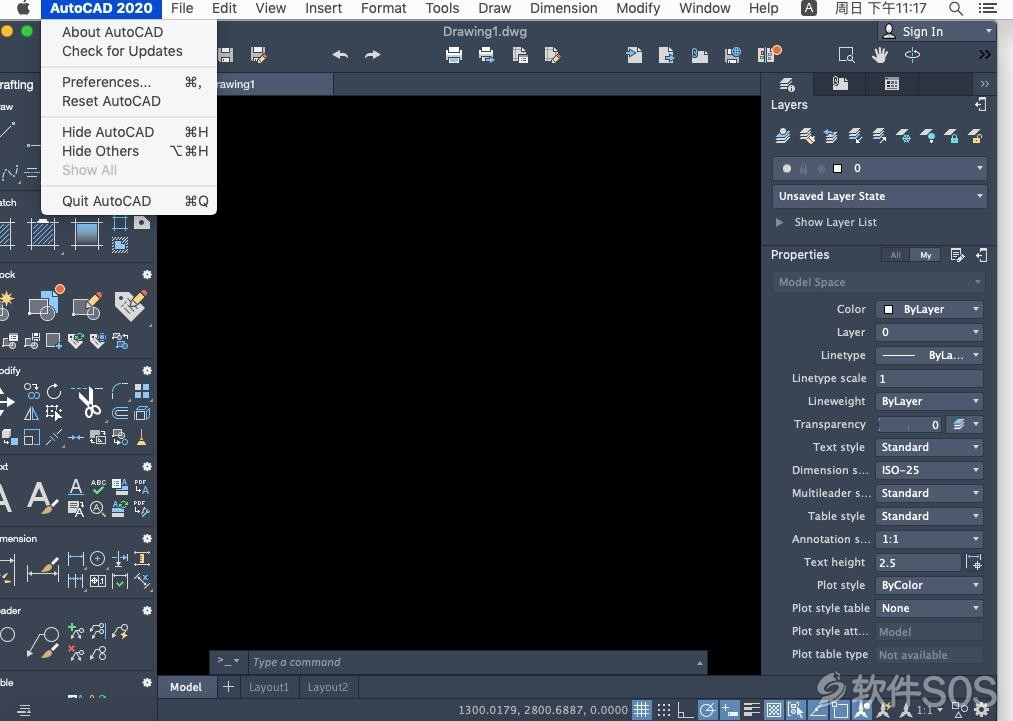Viewport: 1013px width, 721px height.
Task: Toggle Ortho mode in status bar
Action: 685,710
